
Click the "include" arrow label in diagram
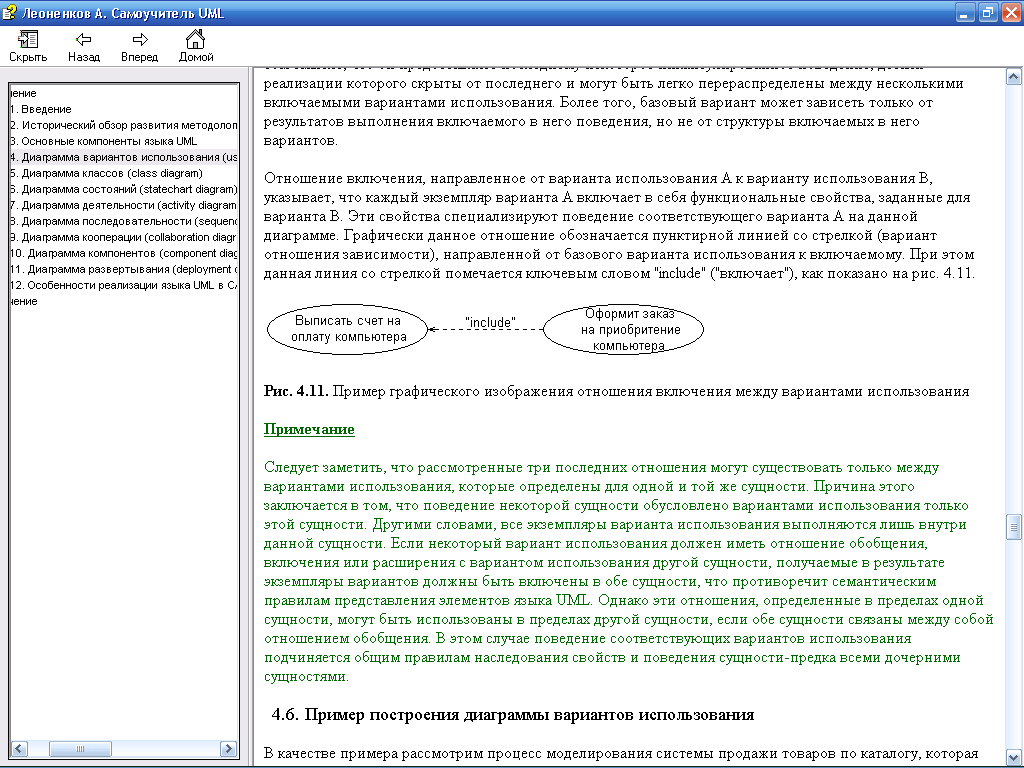(490, 322)
